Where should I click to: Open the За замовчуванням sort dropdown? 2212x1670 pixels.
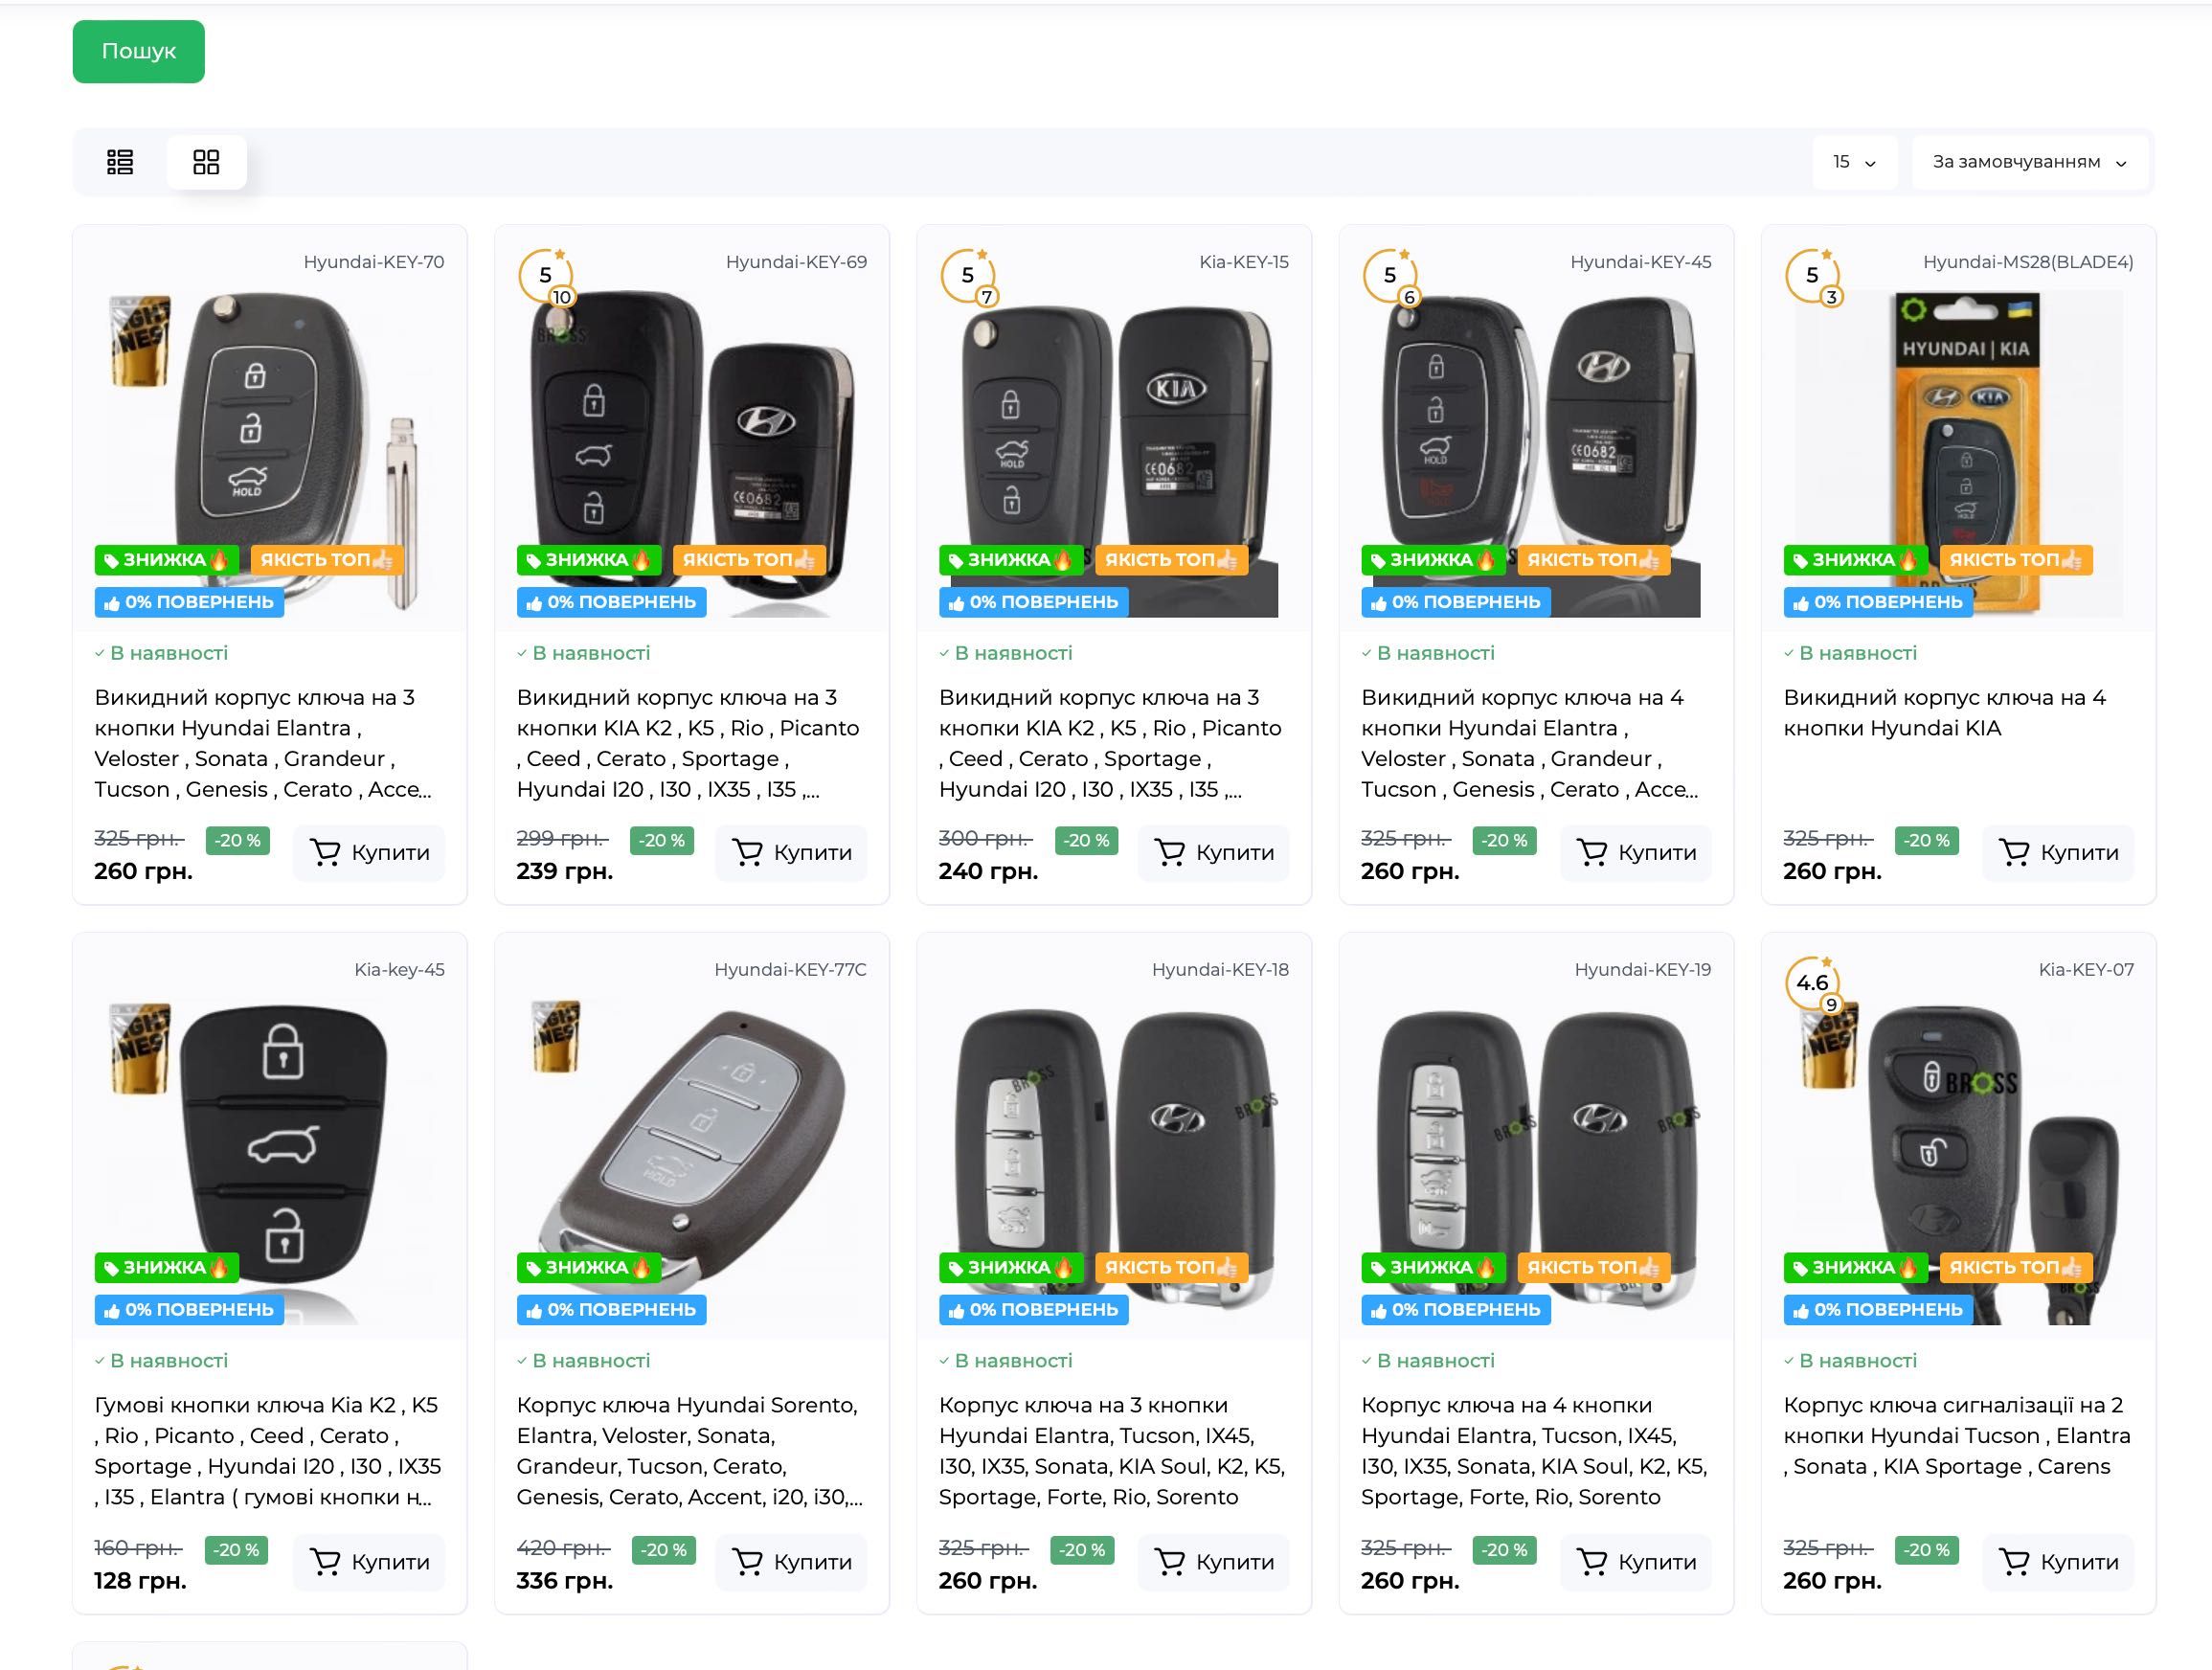(x=2029, y=162)
